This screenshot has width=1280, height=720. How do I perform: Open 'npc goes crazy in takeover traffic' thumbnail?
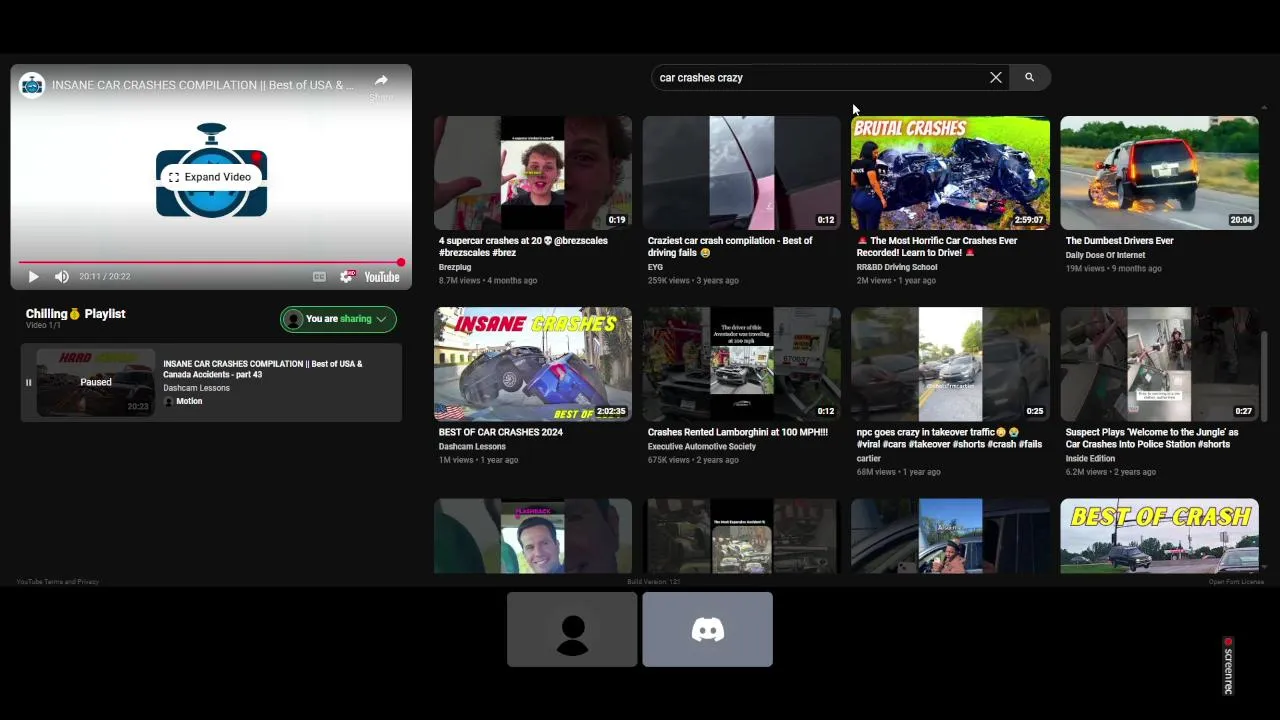[951, 364]
